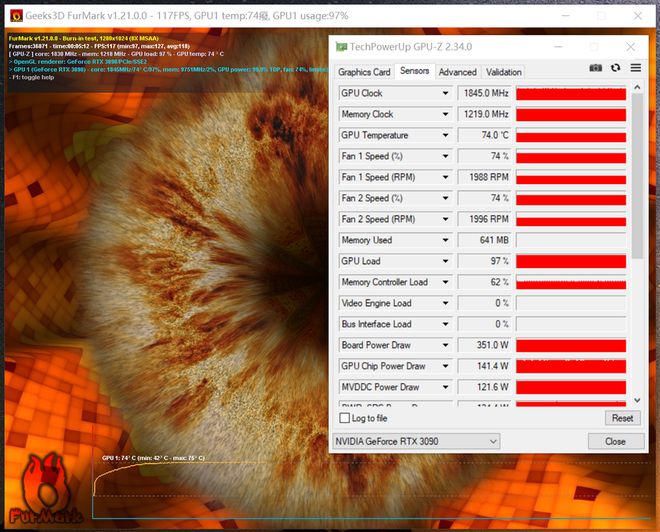Open the Memory Clock sensor dropdown
660x532 pixels.
pos(445,114)
